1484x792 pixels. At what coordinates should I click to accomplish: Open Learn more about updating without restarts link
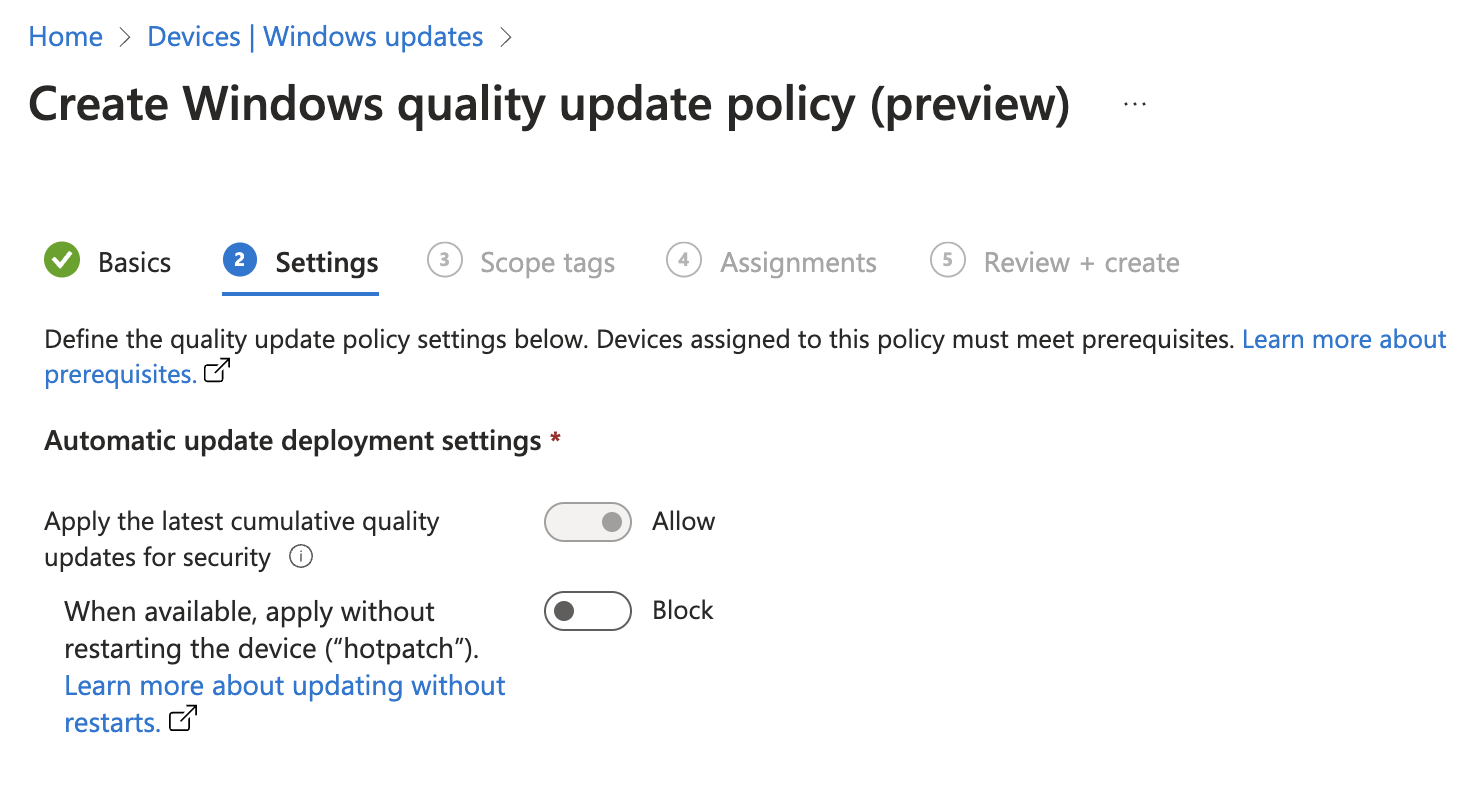285,686
